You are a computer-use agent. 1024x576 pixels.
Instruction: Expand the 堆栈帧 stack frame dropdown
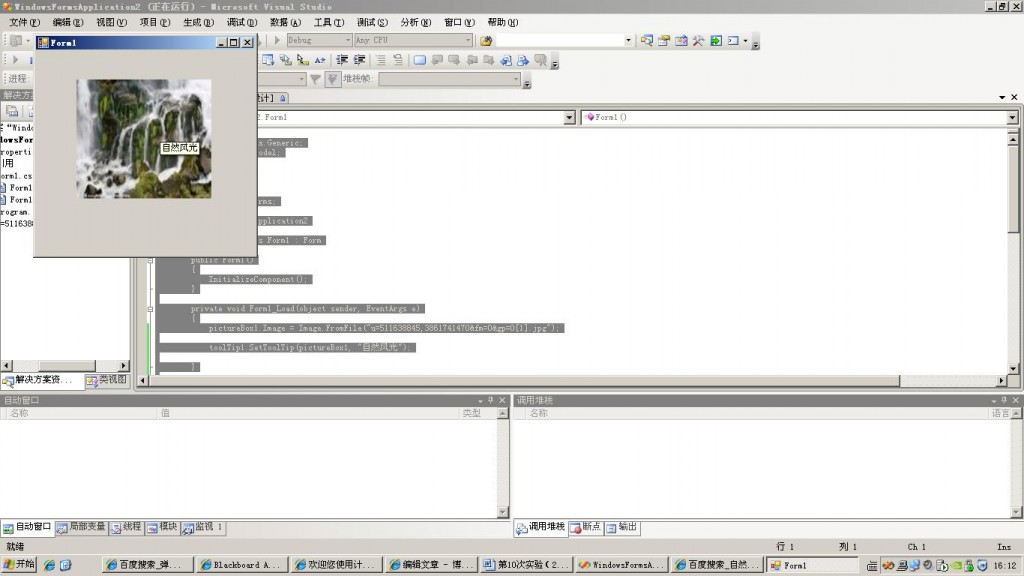(516, 79)
